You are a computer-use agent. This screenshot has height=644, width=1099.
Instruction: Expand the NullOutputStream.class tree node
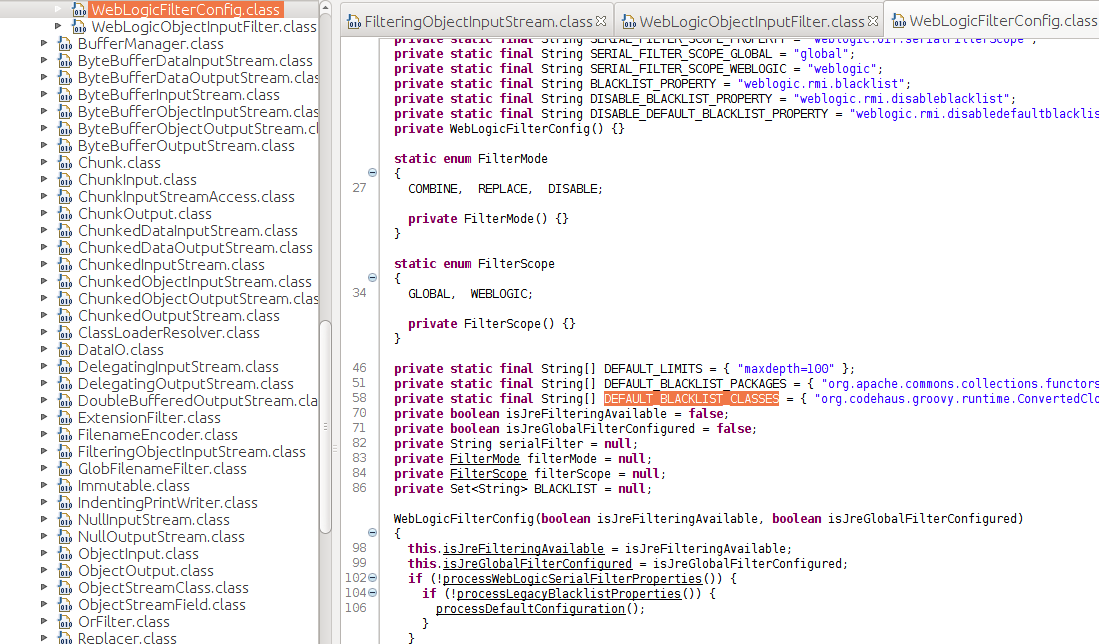[44, 536]
